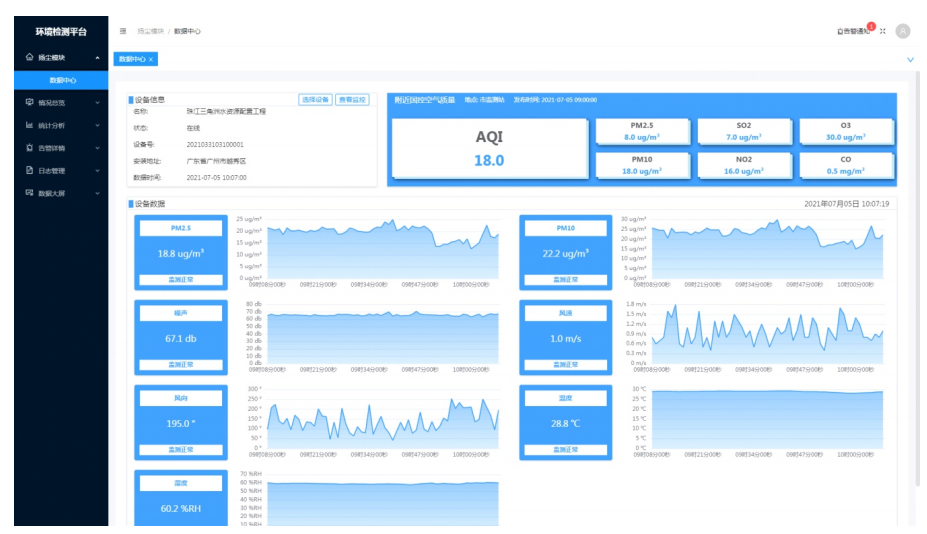The image size is (927, 534).
Task: Expand the 数据大屏 submenu arrow
Action: click(97, 194)
